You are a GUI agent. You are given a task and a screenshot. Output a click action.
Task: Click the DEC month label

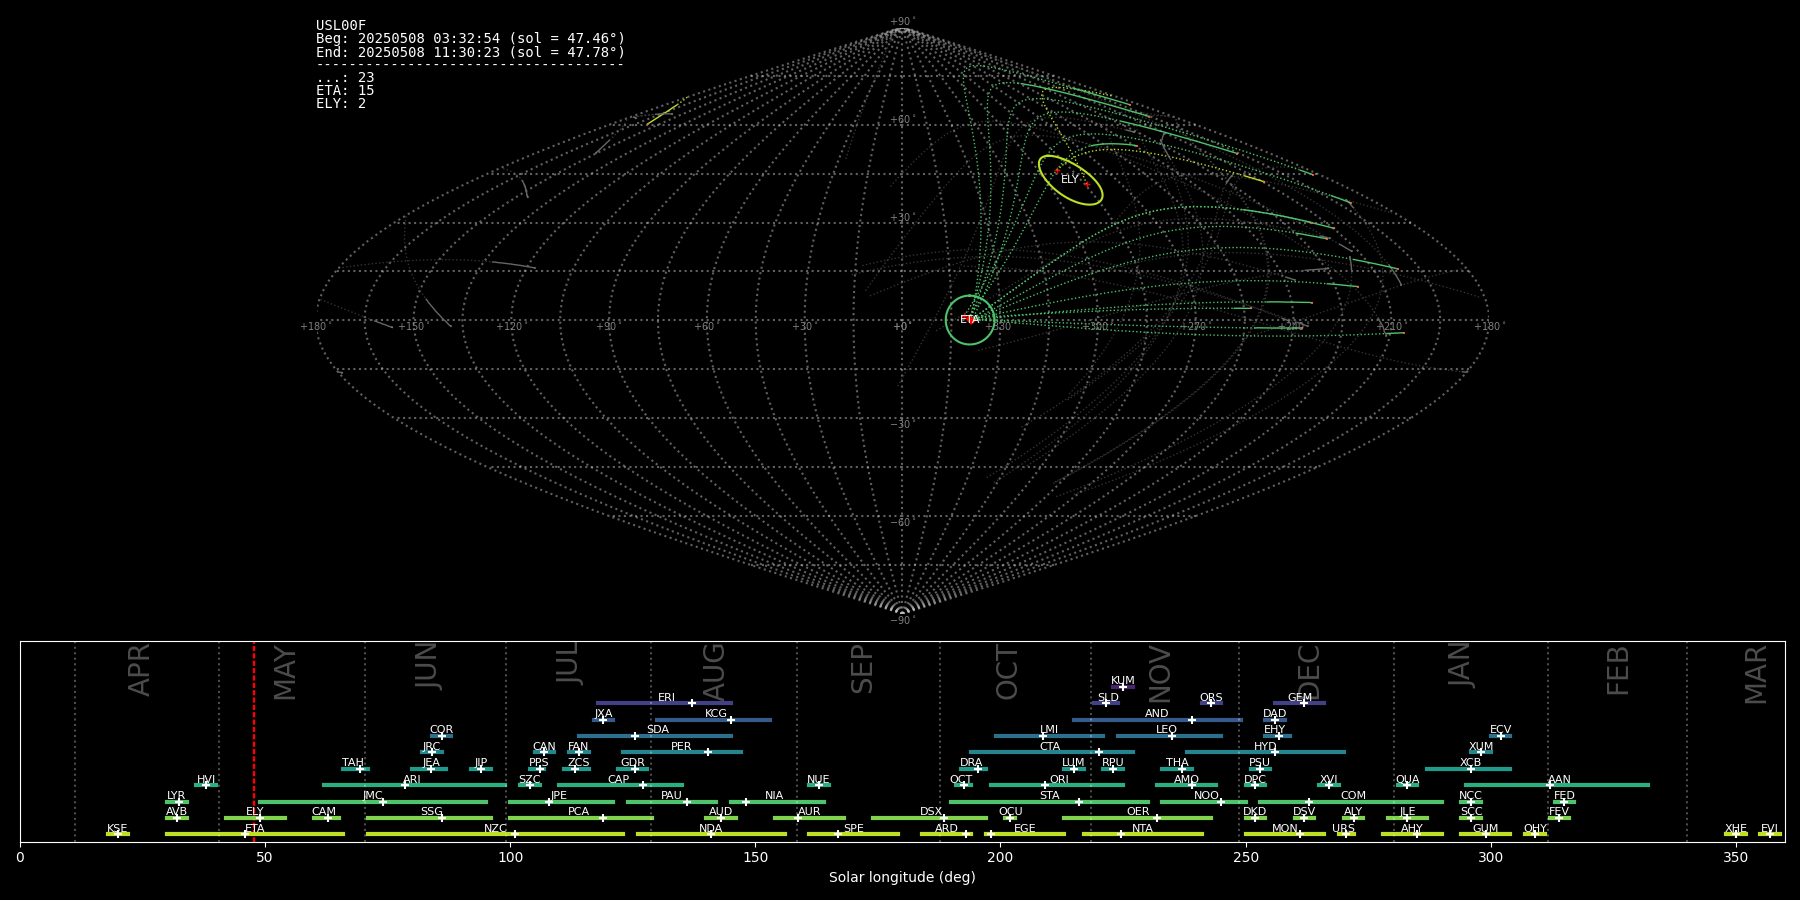1309,671
